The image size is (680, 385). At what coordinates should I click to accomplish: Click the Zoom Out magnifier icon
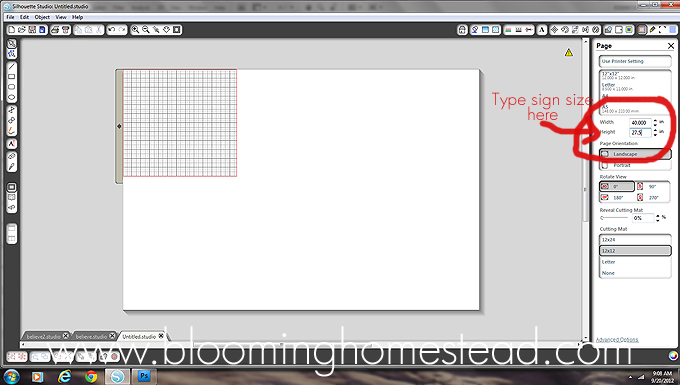coord(146,29)
